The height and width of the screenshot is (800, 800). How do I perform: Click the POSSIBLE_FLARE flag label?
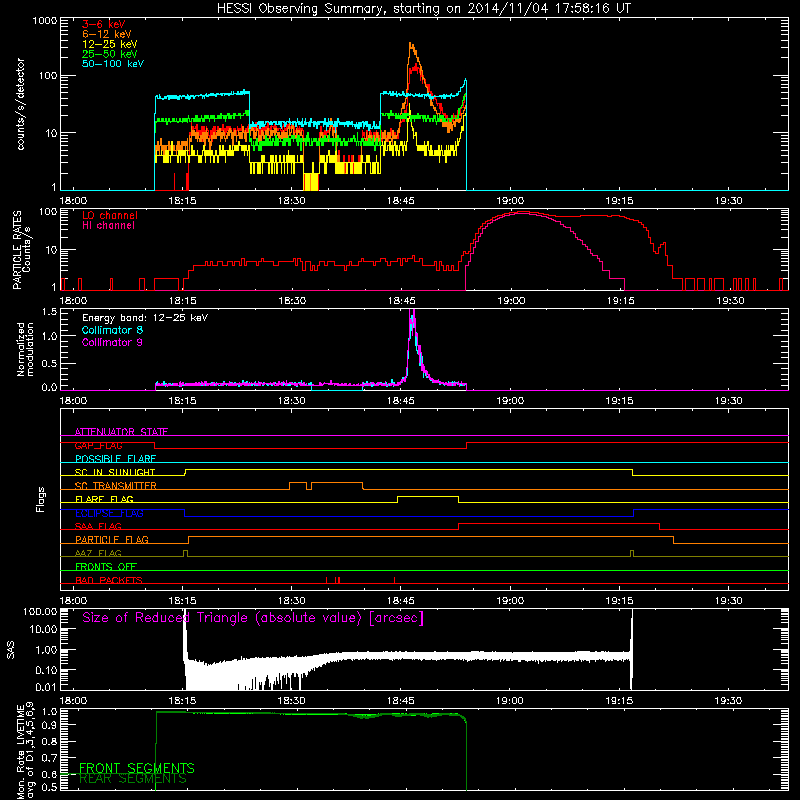115,459
